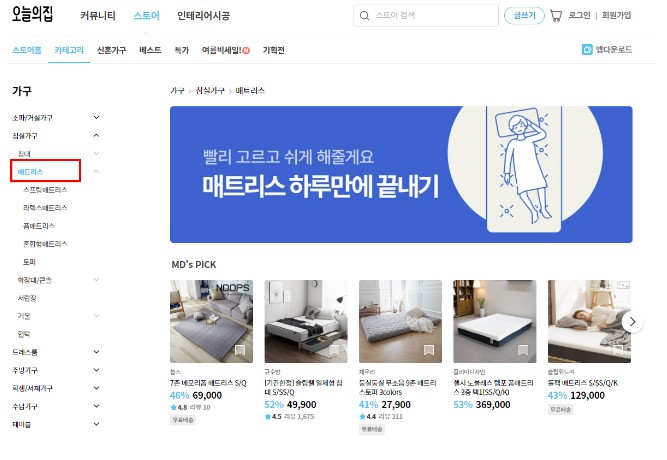This screenshot has width=667, height=460.
Task: Bookmark the white folding mattress product
Action: click(523, 350)
